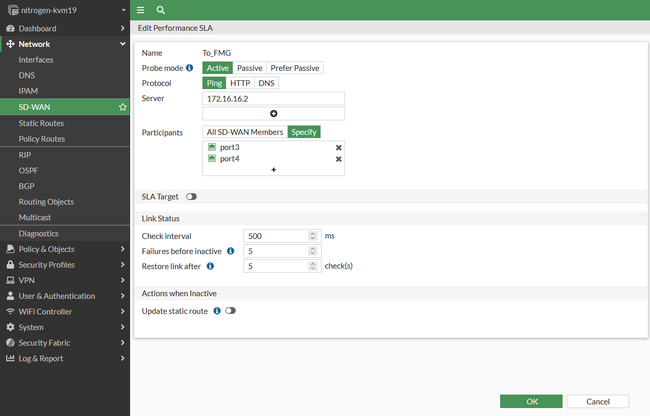Click the favorite star next to SD-WAN
This screenshot has width=650, height=416.
122,106
